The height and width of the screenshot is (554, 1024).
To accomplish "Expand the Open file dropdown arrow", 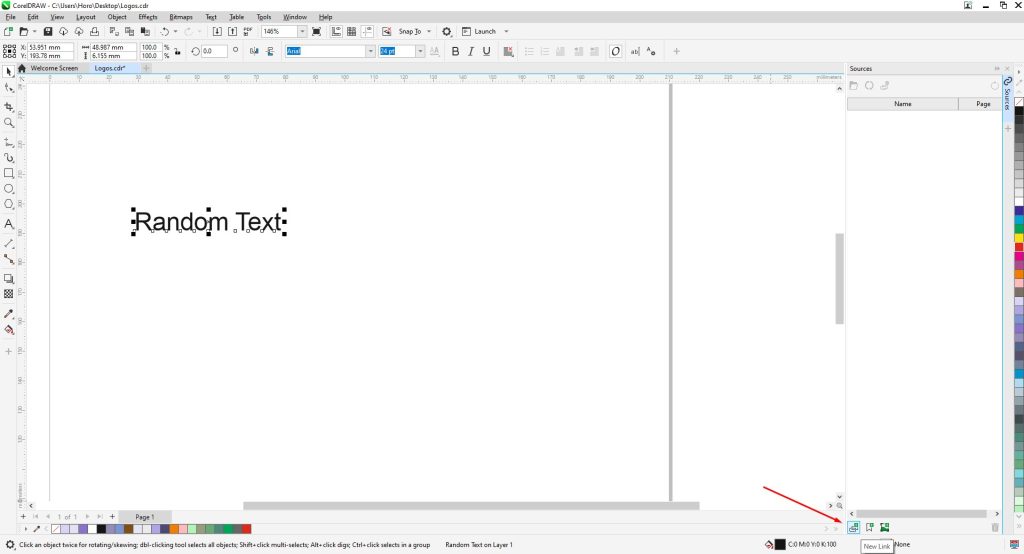I will pyautogui.click(x=35, y=31).
